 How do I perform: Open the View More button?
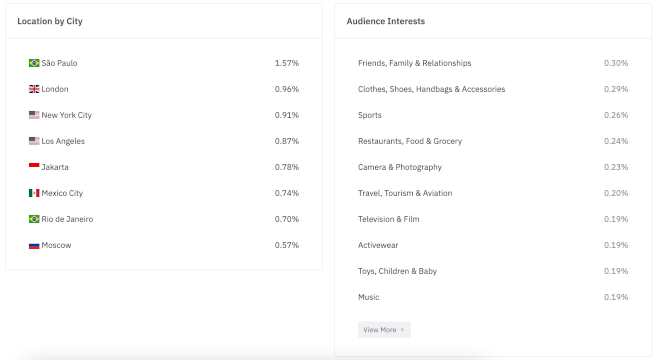(x=384, y=330)
